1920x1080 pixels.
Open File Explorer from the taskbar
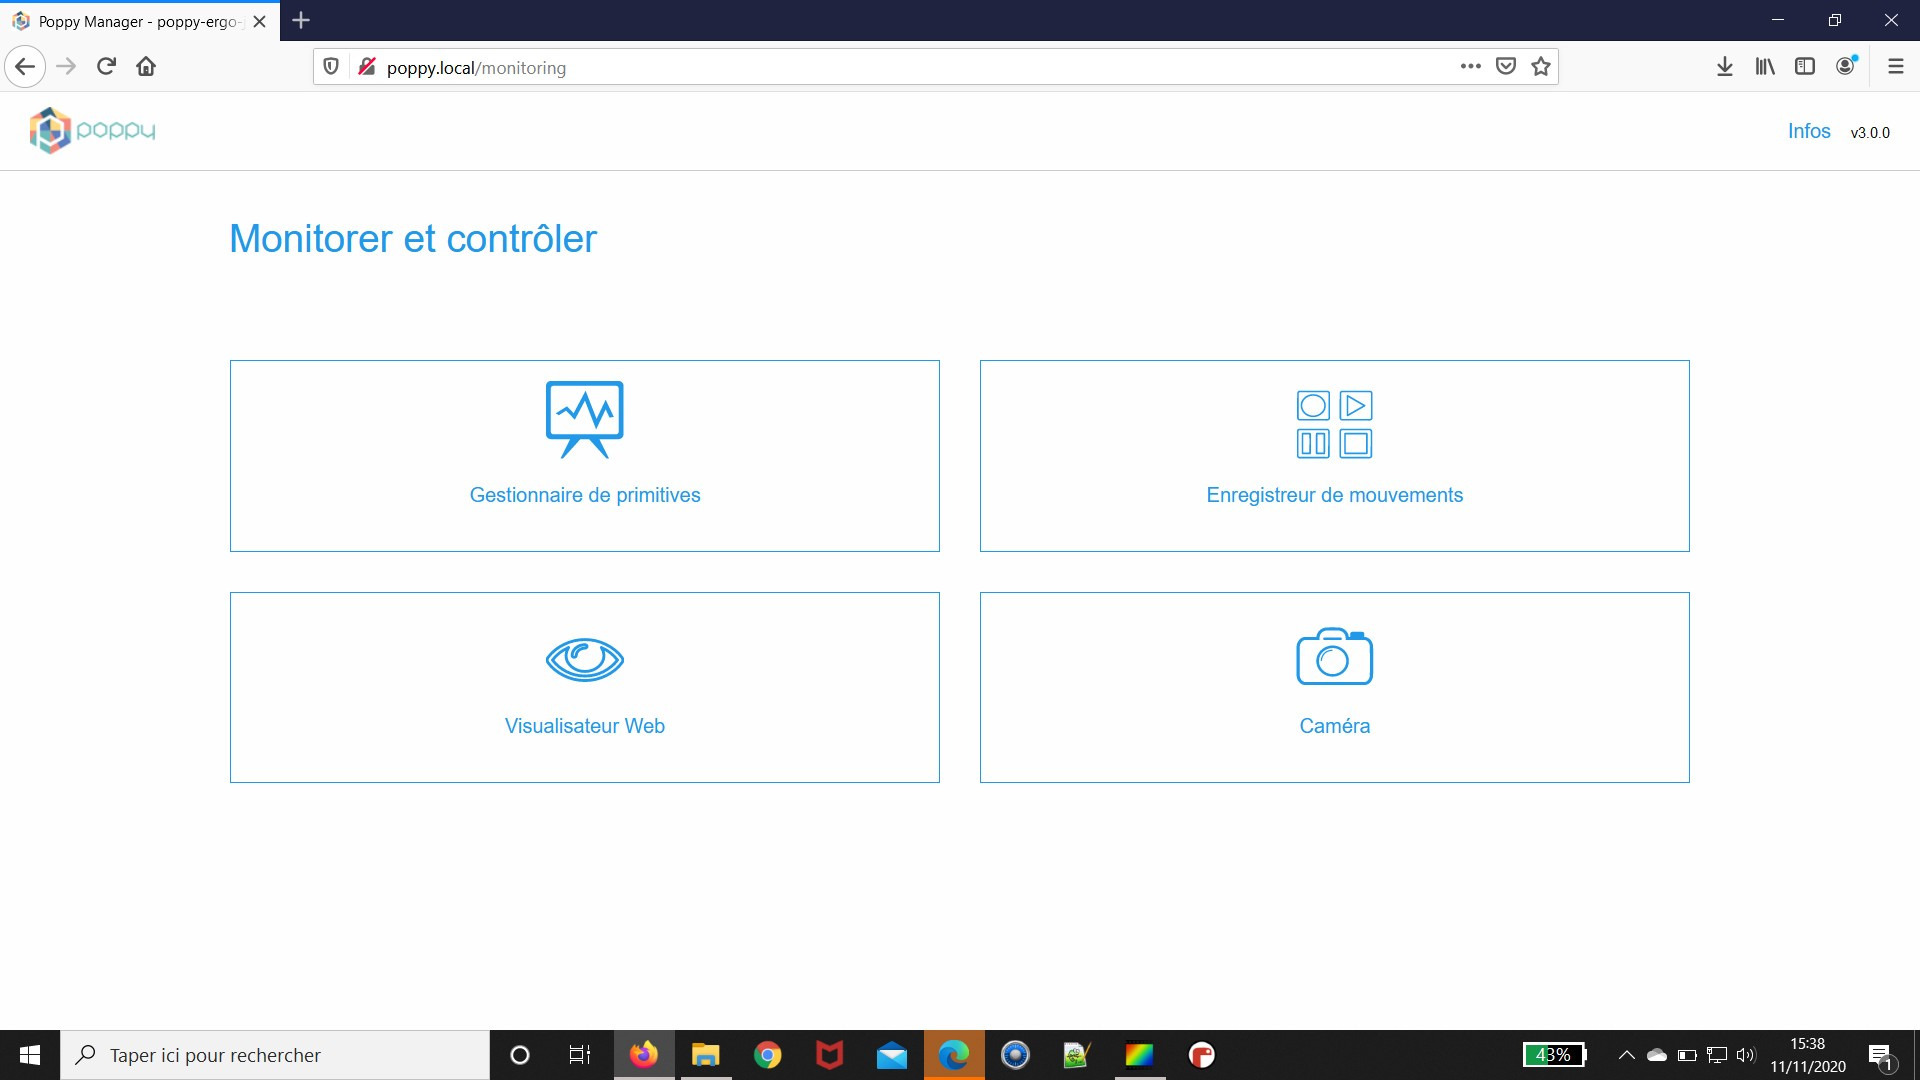(706, 1055)
